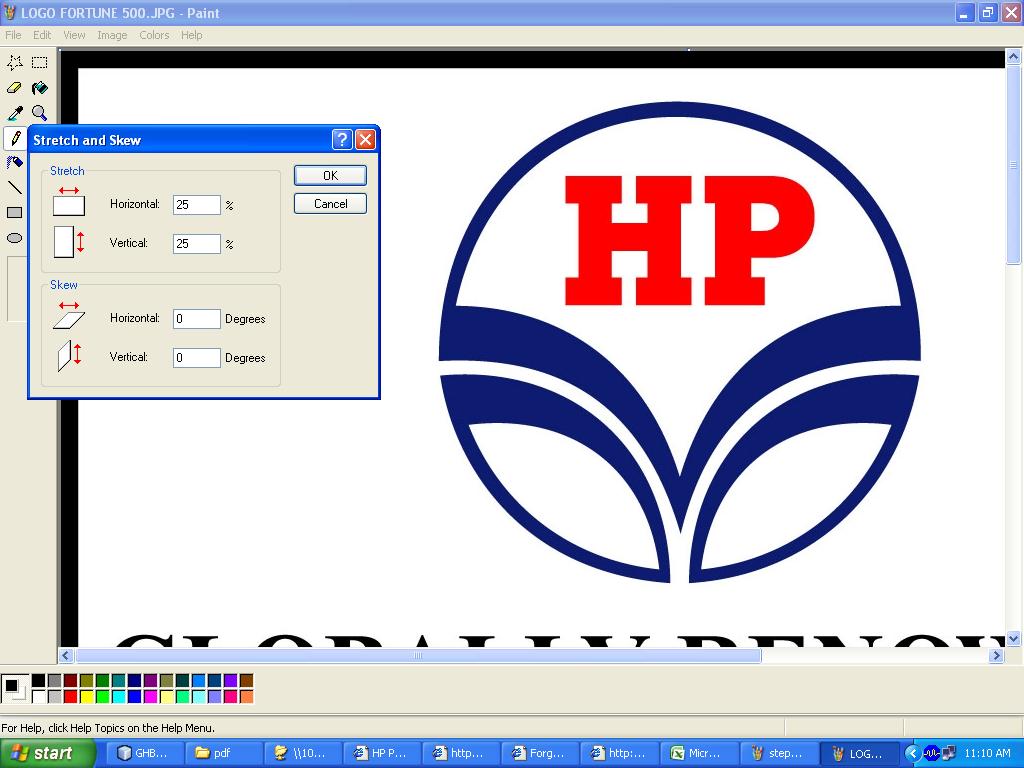Screen dimensions: 1024x768
Task: Choose the Airbrush tool
Action: 14,163
